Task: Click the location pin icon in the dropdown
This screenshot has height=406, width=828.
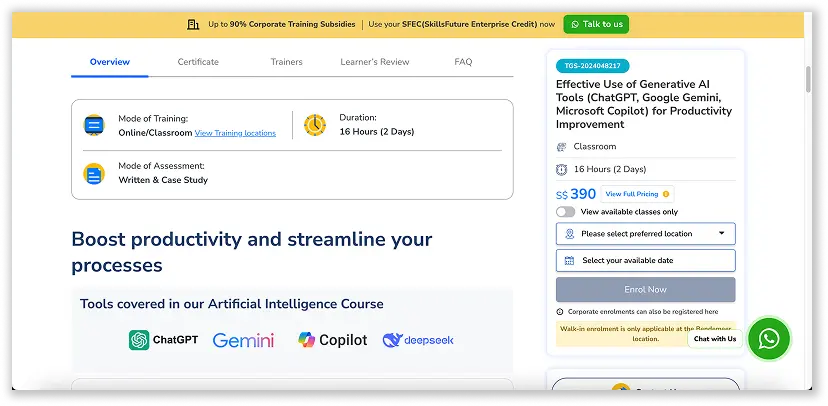Action: pyautogui.click(x=569, y=234)
